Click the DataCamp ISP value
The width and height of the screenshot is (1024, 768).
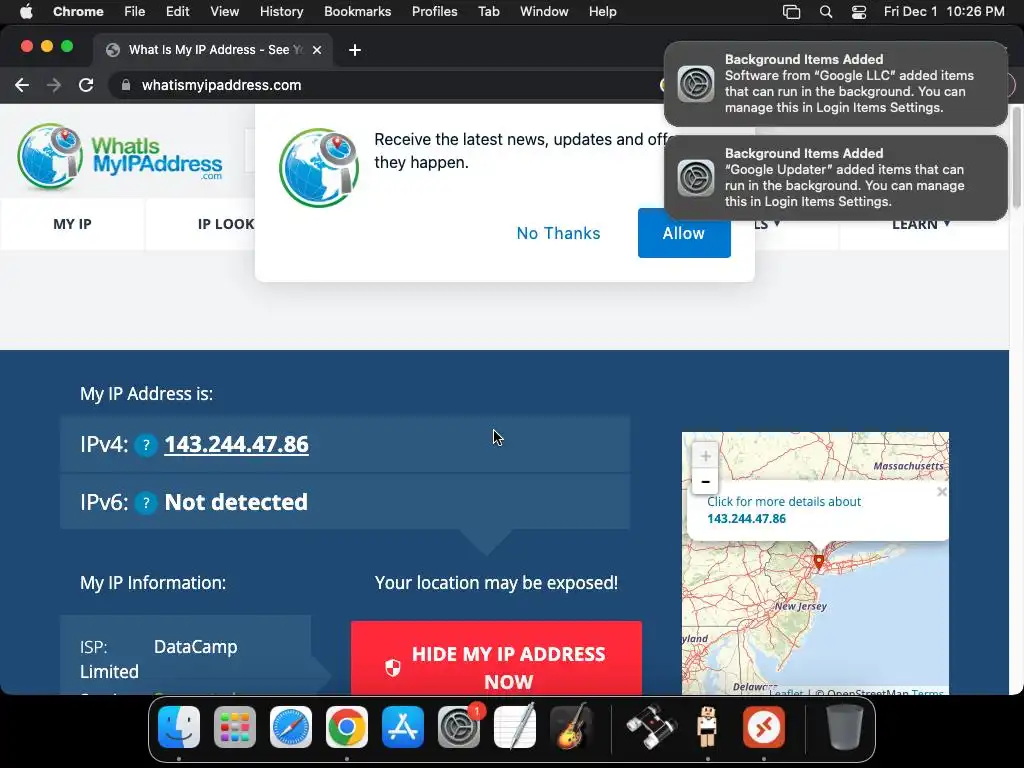point(195,647)
